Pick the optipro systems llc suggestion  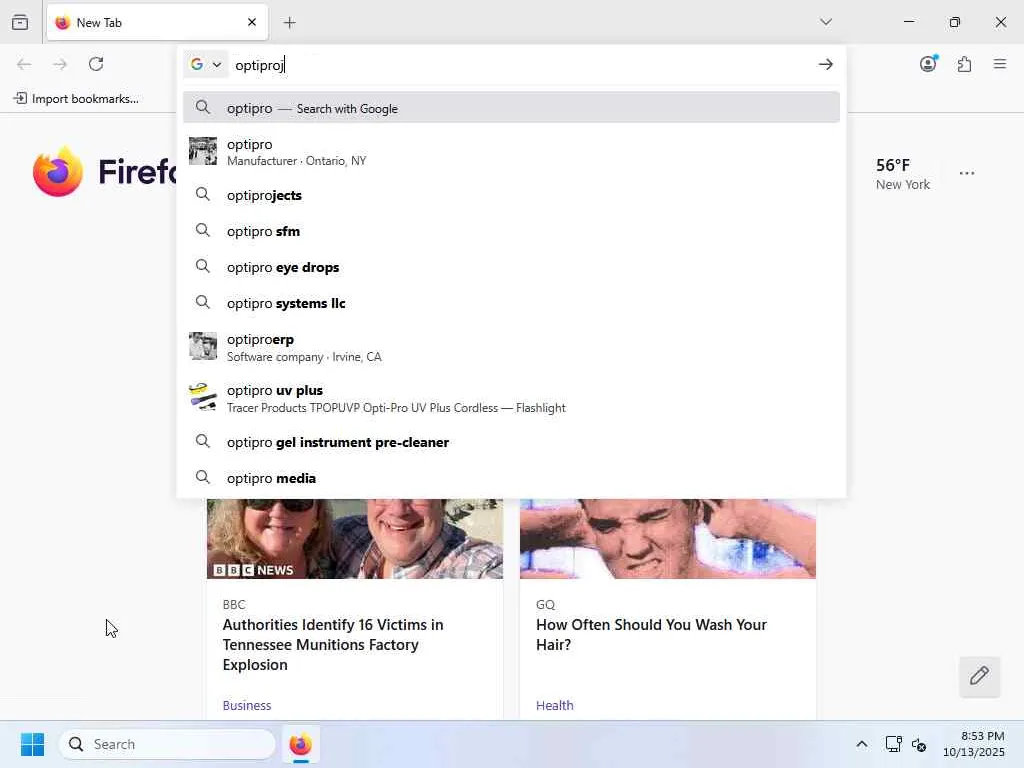(511, 303)
